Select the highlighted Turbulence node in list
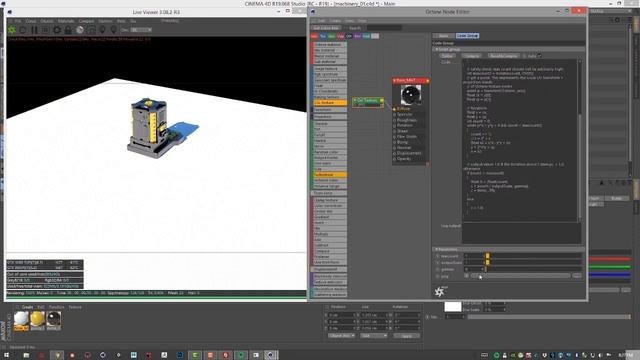 coord(330,175)
